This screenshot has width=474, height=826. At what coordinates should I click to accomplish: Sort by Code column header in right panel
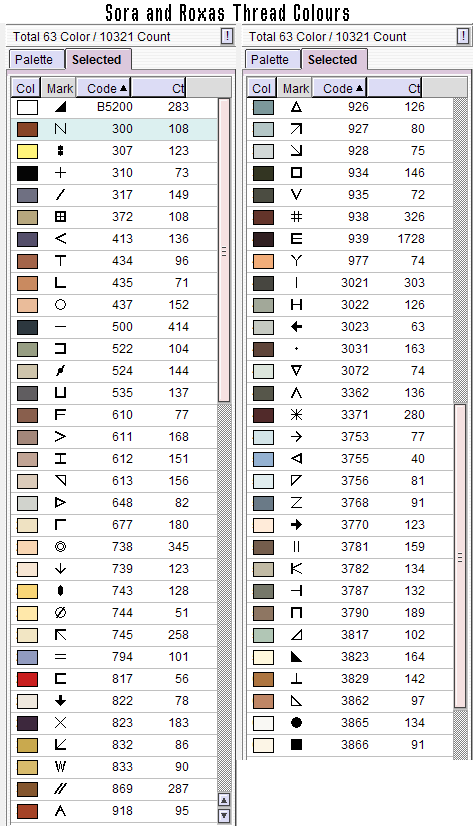pos(340,88)
